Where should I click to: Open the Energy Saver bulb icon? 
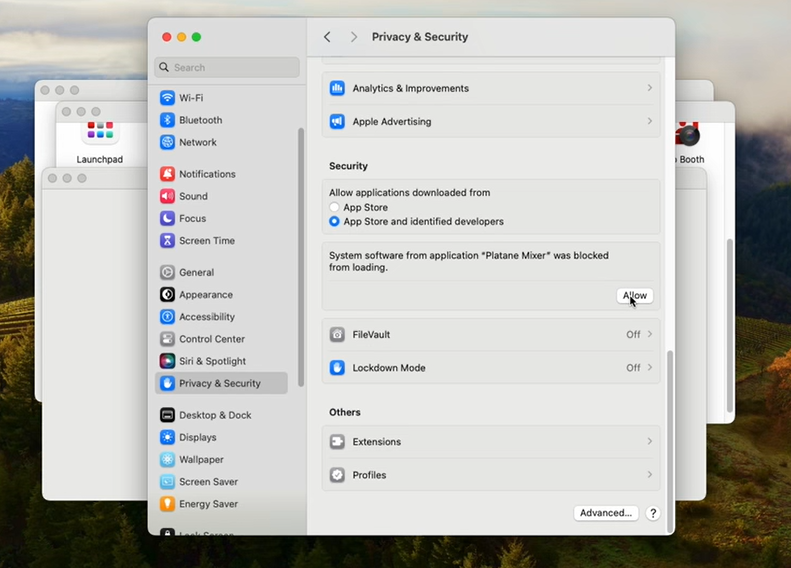167,504
